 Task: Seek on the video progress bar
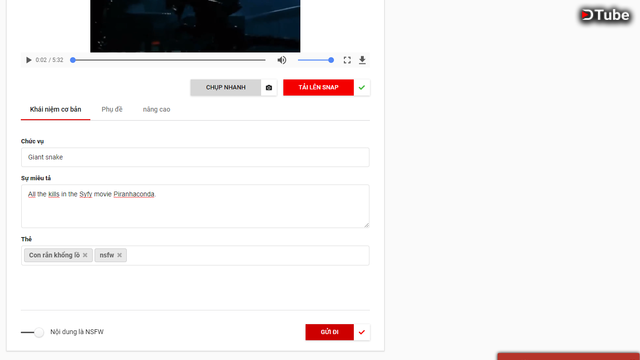pos(169,60)
